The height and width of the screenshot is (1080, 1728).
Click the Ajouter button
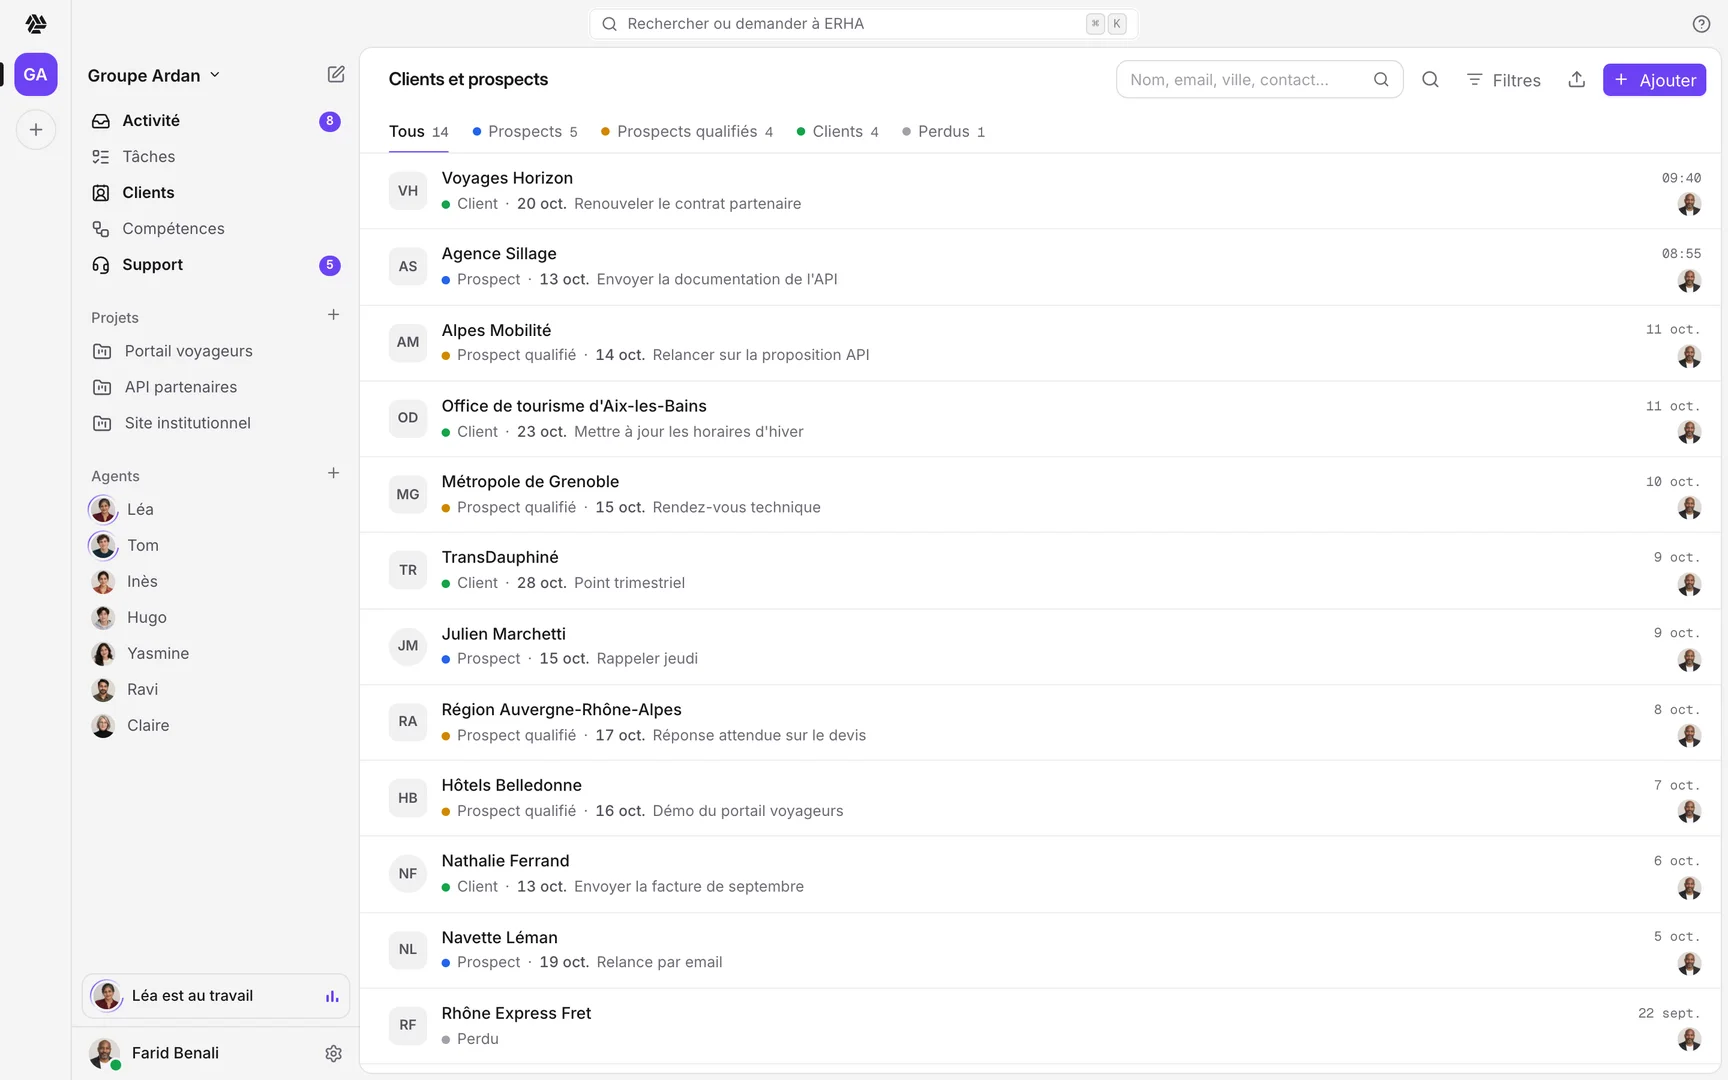(1654, 80)
